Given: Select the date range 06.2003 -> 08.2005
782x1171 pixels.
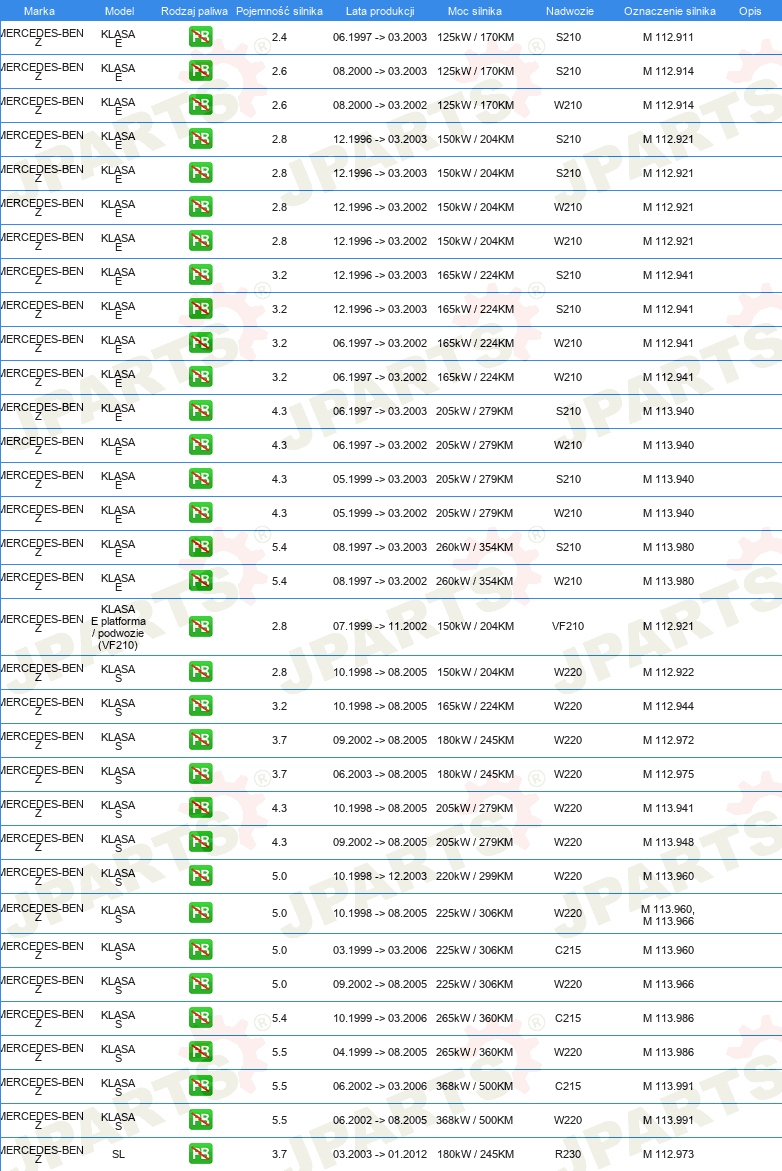Looking at the screenshot, I should 380,774.
